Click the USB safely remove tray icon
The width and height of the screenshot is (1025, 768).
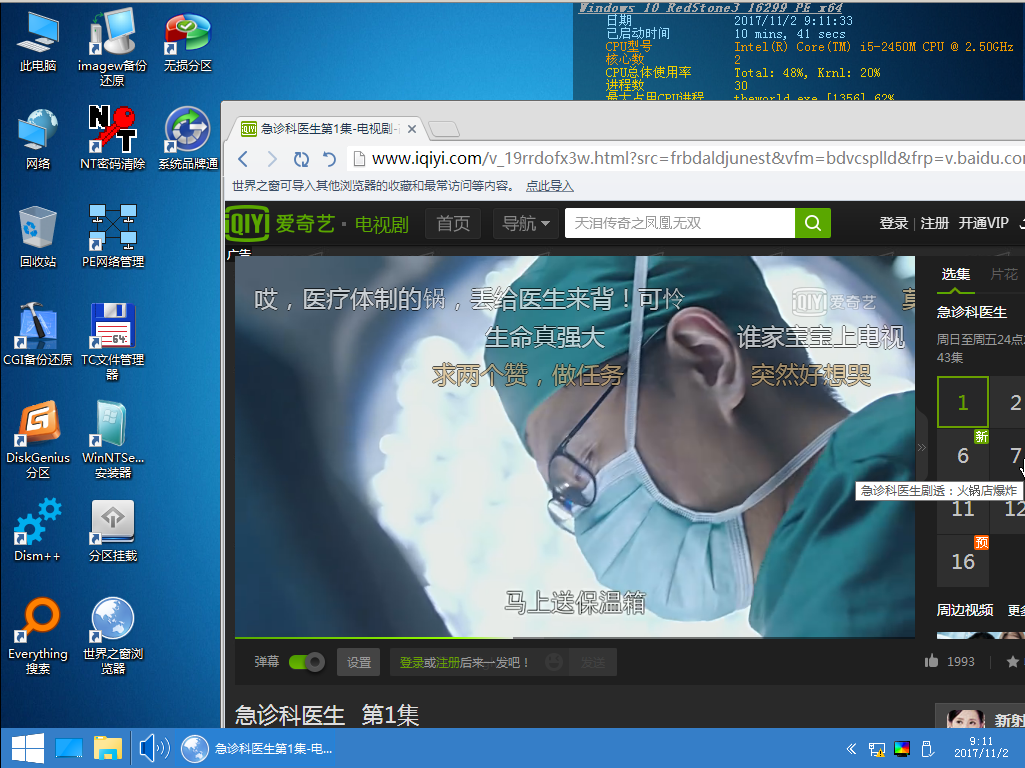(926, 748)
